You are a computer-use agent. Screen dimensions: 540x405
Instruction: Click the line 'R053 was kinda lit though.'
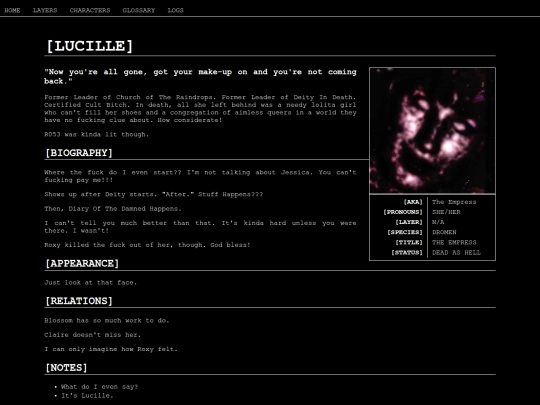click(97, 135)
